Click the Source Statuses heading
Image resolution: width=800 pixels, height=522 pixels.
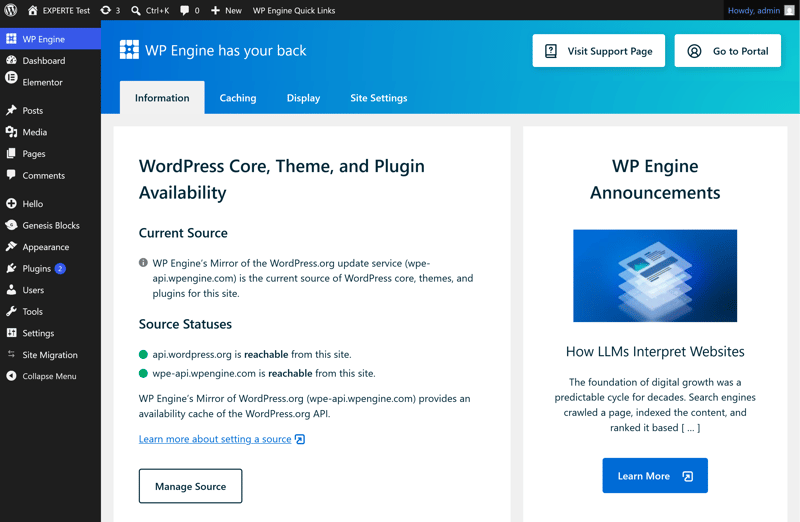click(185, 324)
